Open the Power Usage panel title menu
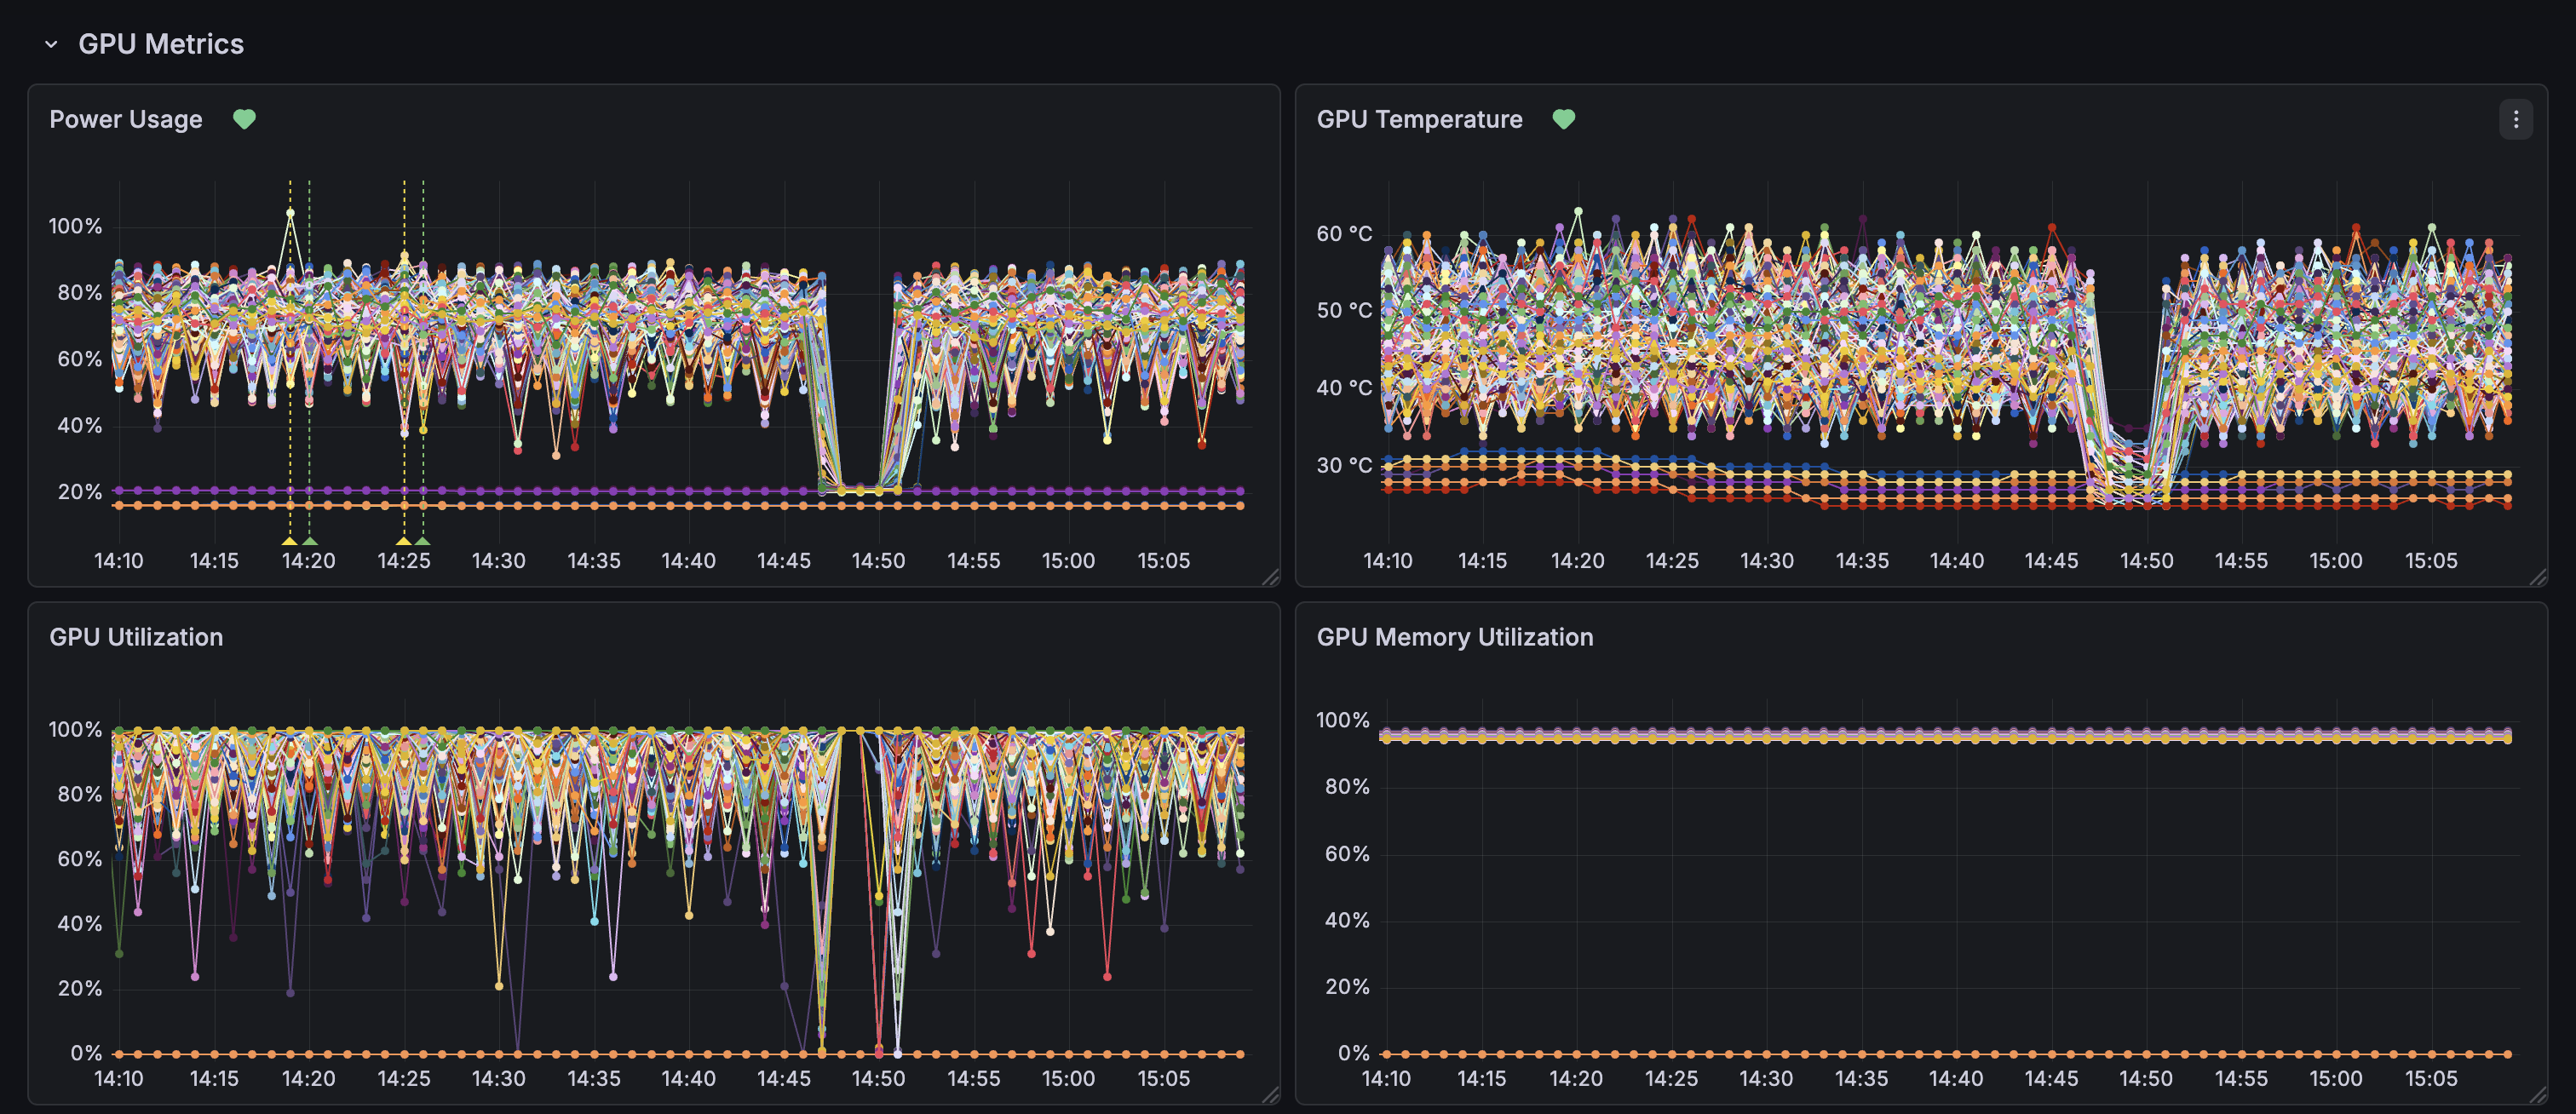The height and width of the screenshot is (1114, 2576). [x=126, y=119]
